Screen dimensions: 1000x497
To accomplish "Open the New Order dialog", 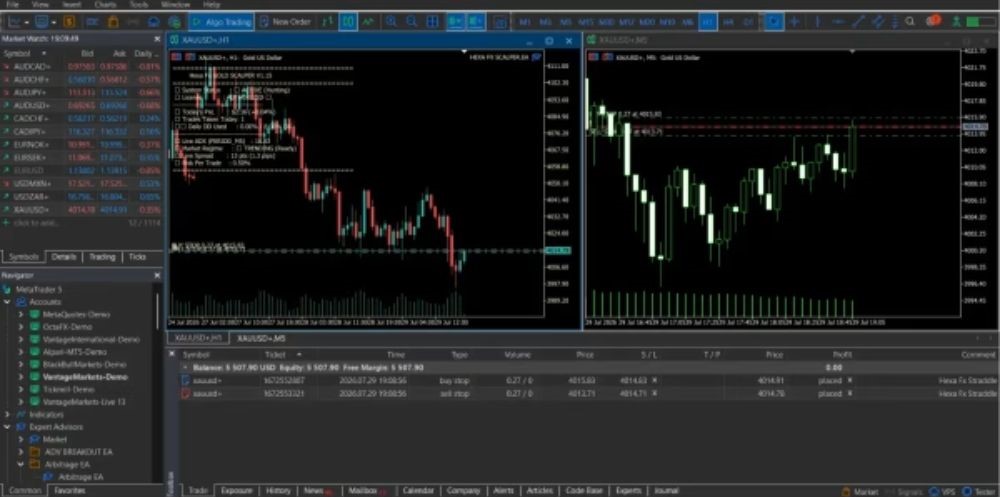I will click(x=286, y=22).
